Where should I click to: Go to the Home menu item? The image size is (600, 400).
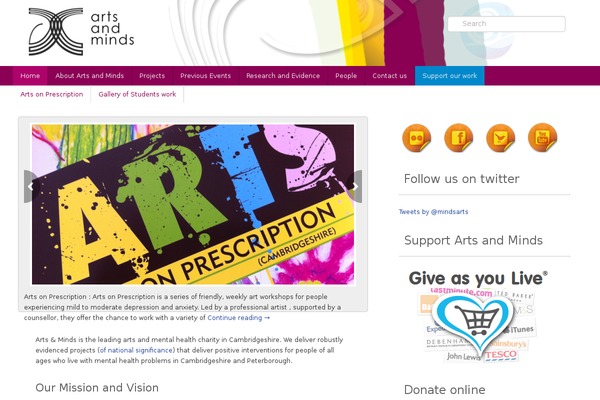(x=30, y=76)
